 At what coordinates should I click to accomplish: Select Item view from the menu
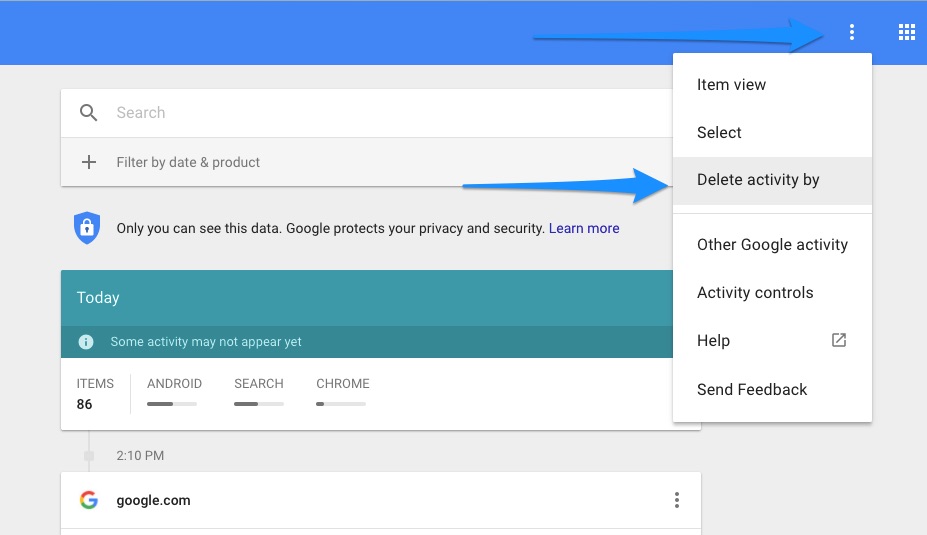click(731, 85)
